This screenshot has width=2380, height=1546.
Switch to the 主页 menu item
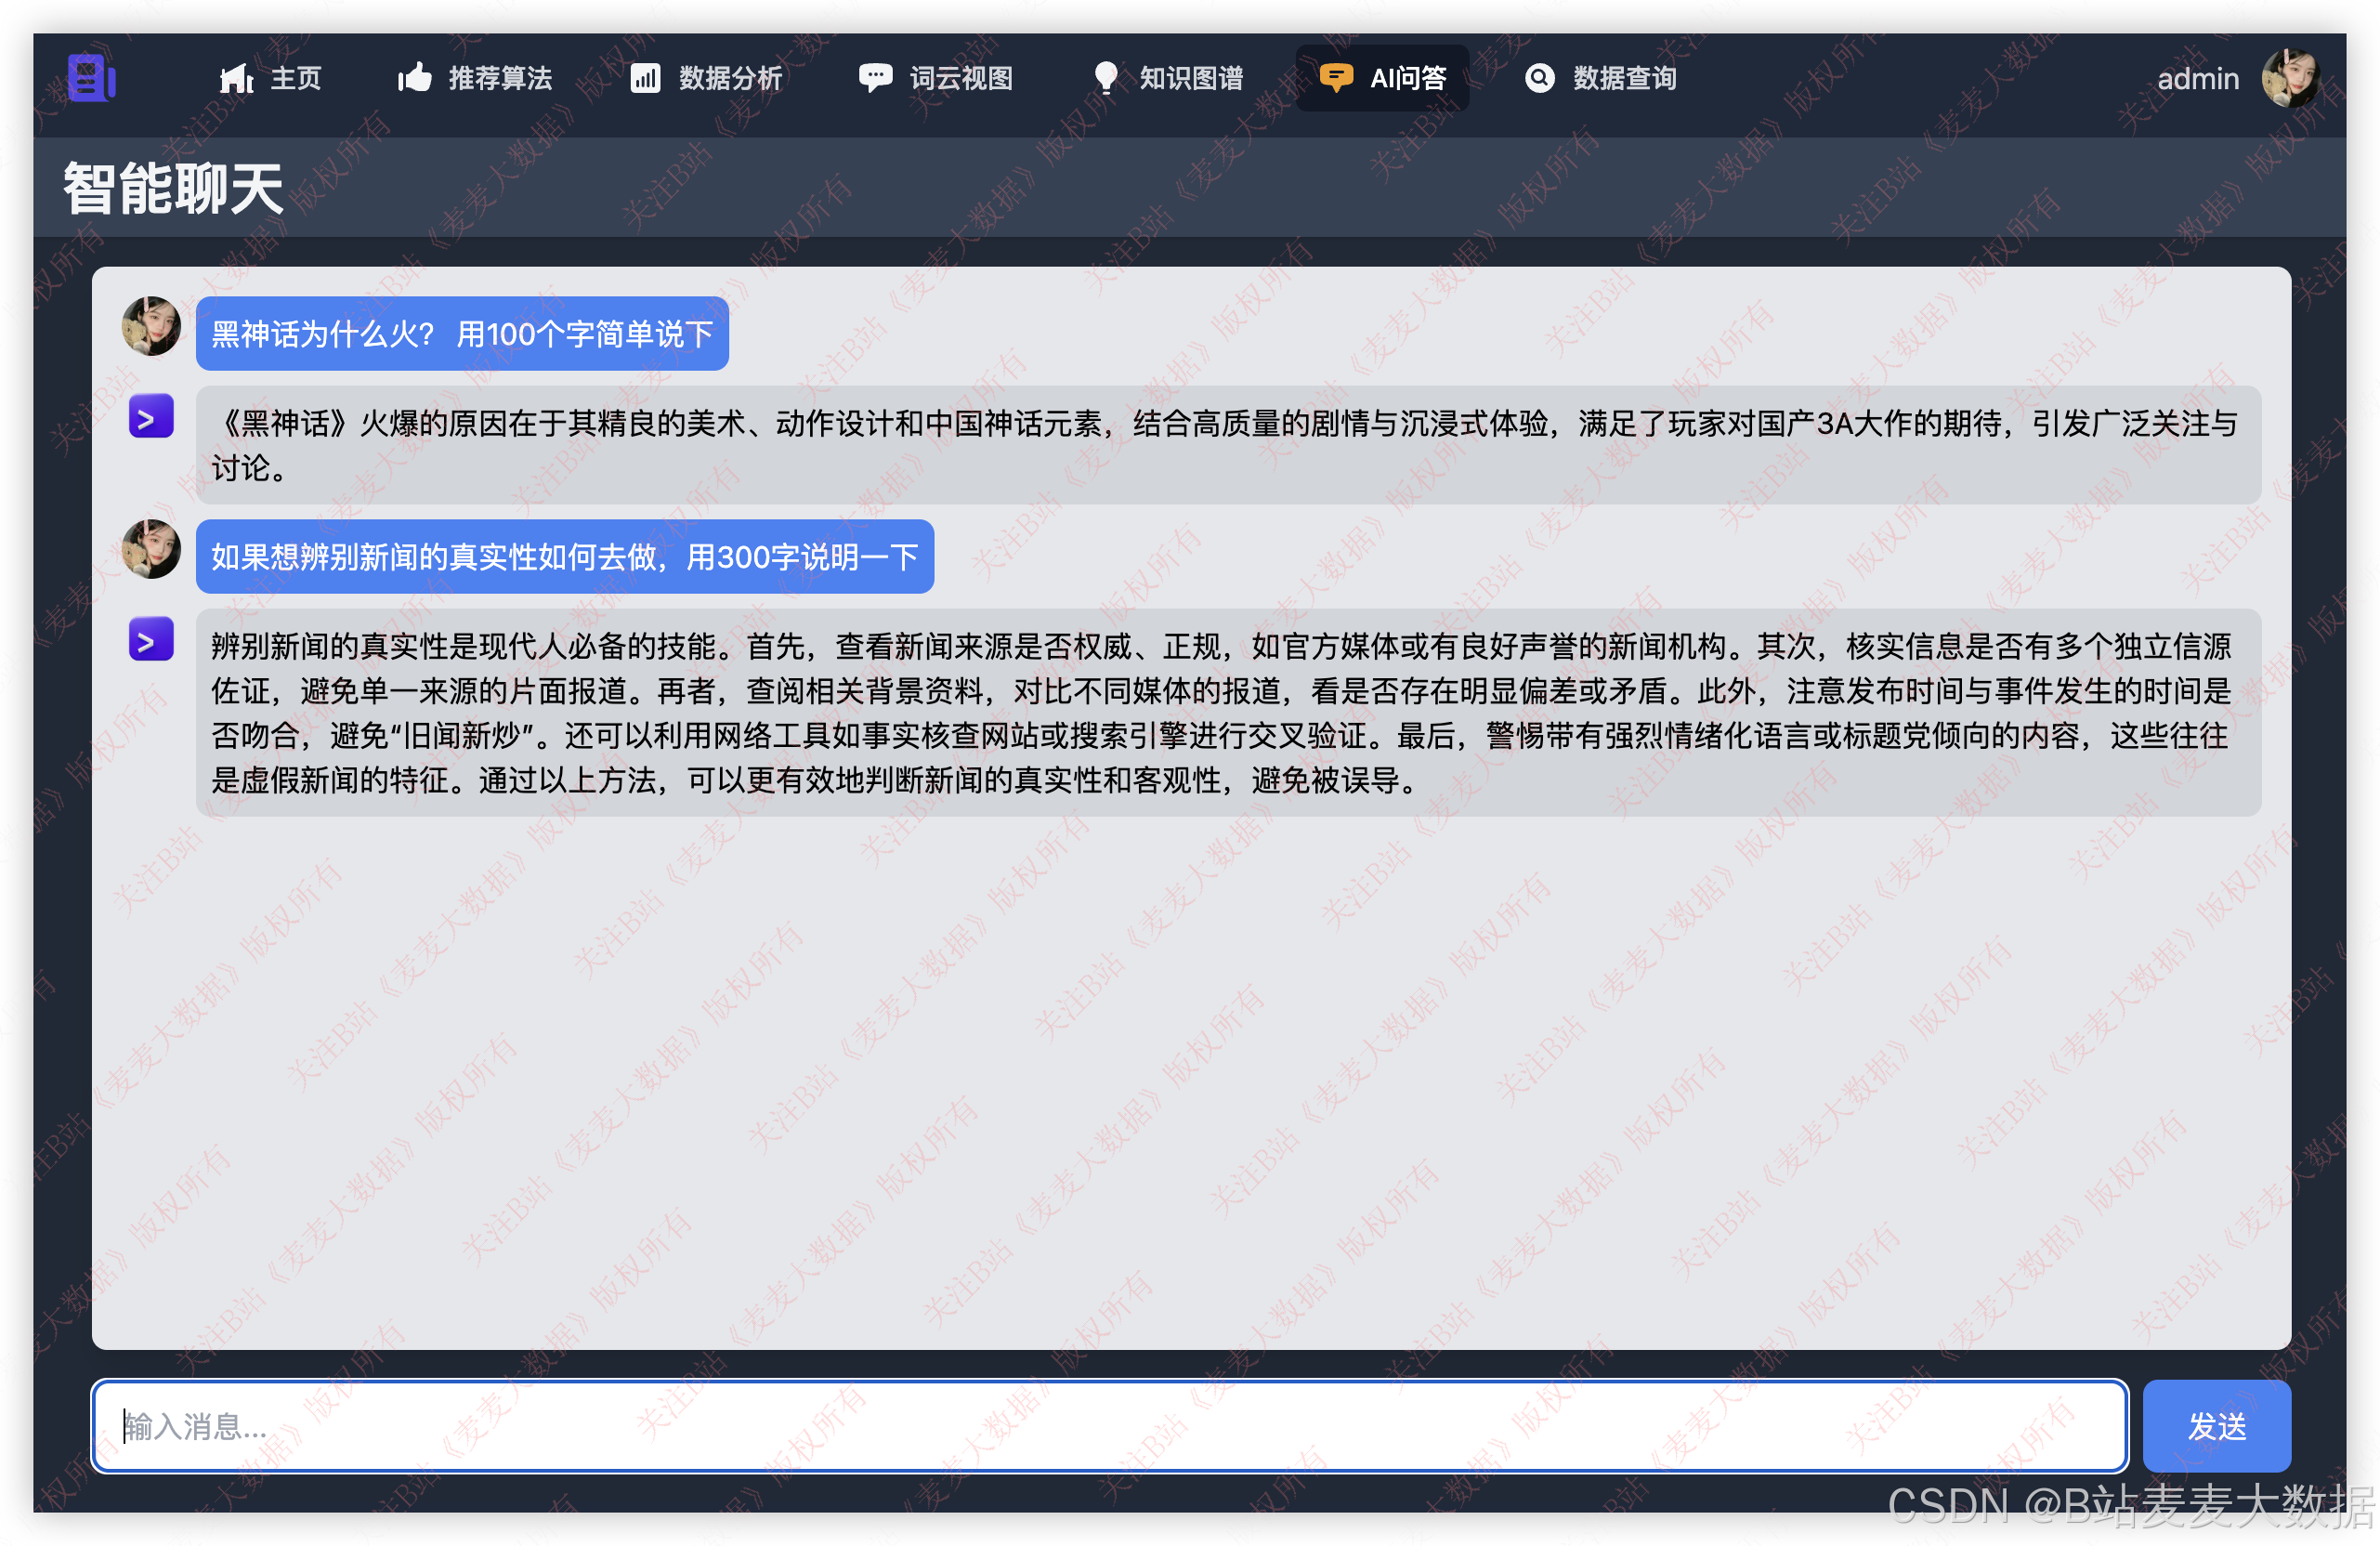pyautogui.click(x=294, y=78)
